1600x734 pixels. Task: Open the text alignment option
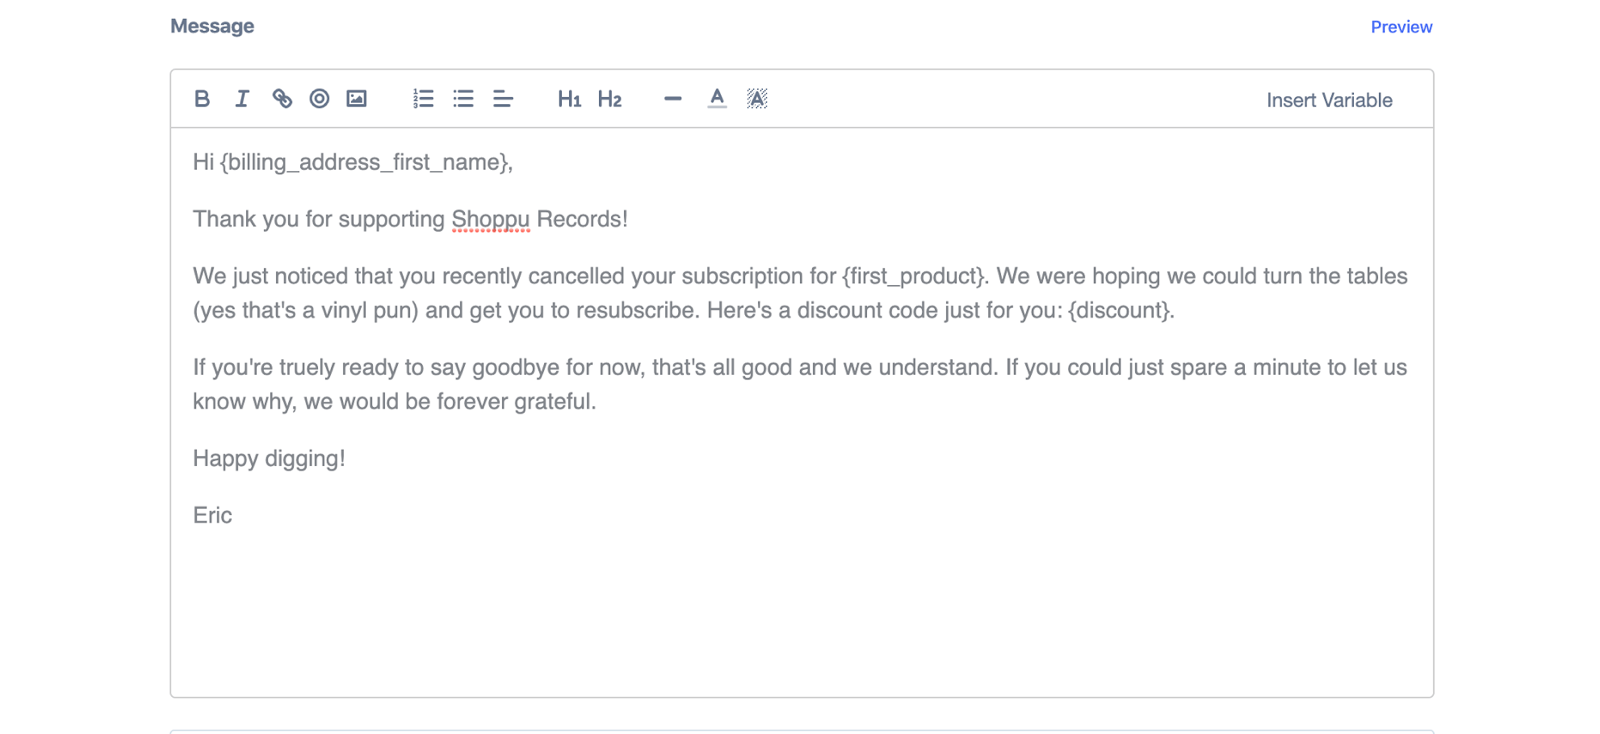[503, 99]
